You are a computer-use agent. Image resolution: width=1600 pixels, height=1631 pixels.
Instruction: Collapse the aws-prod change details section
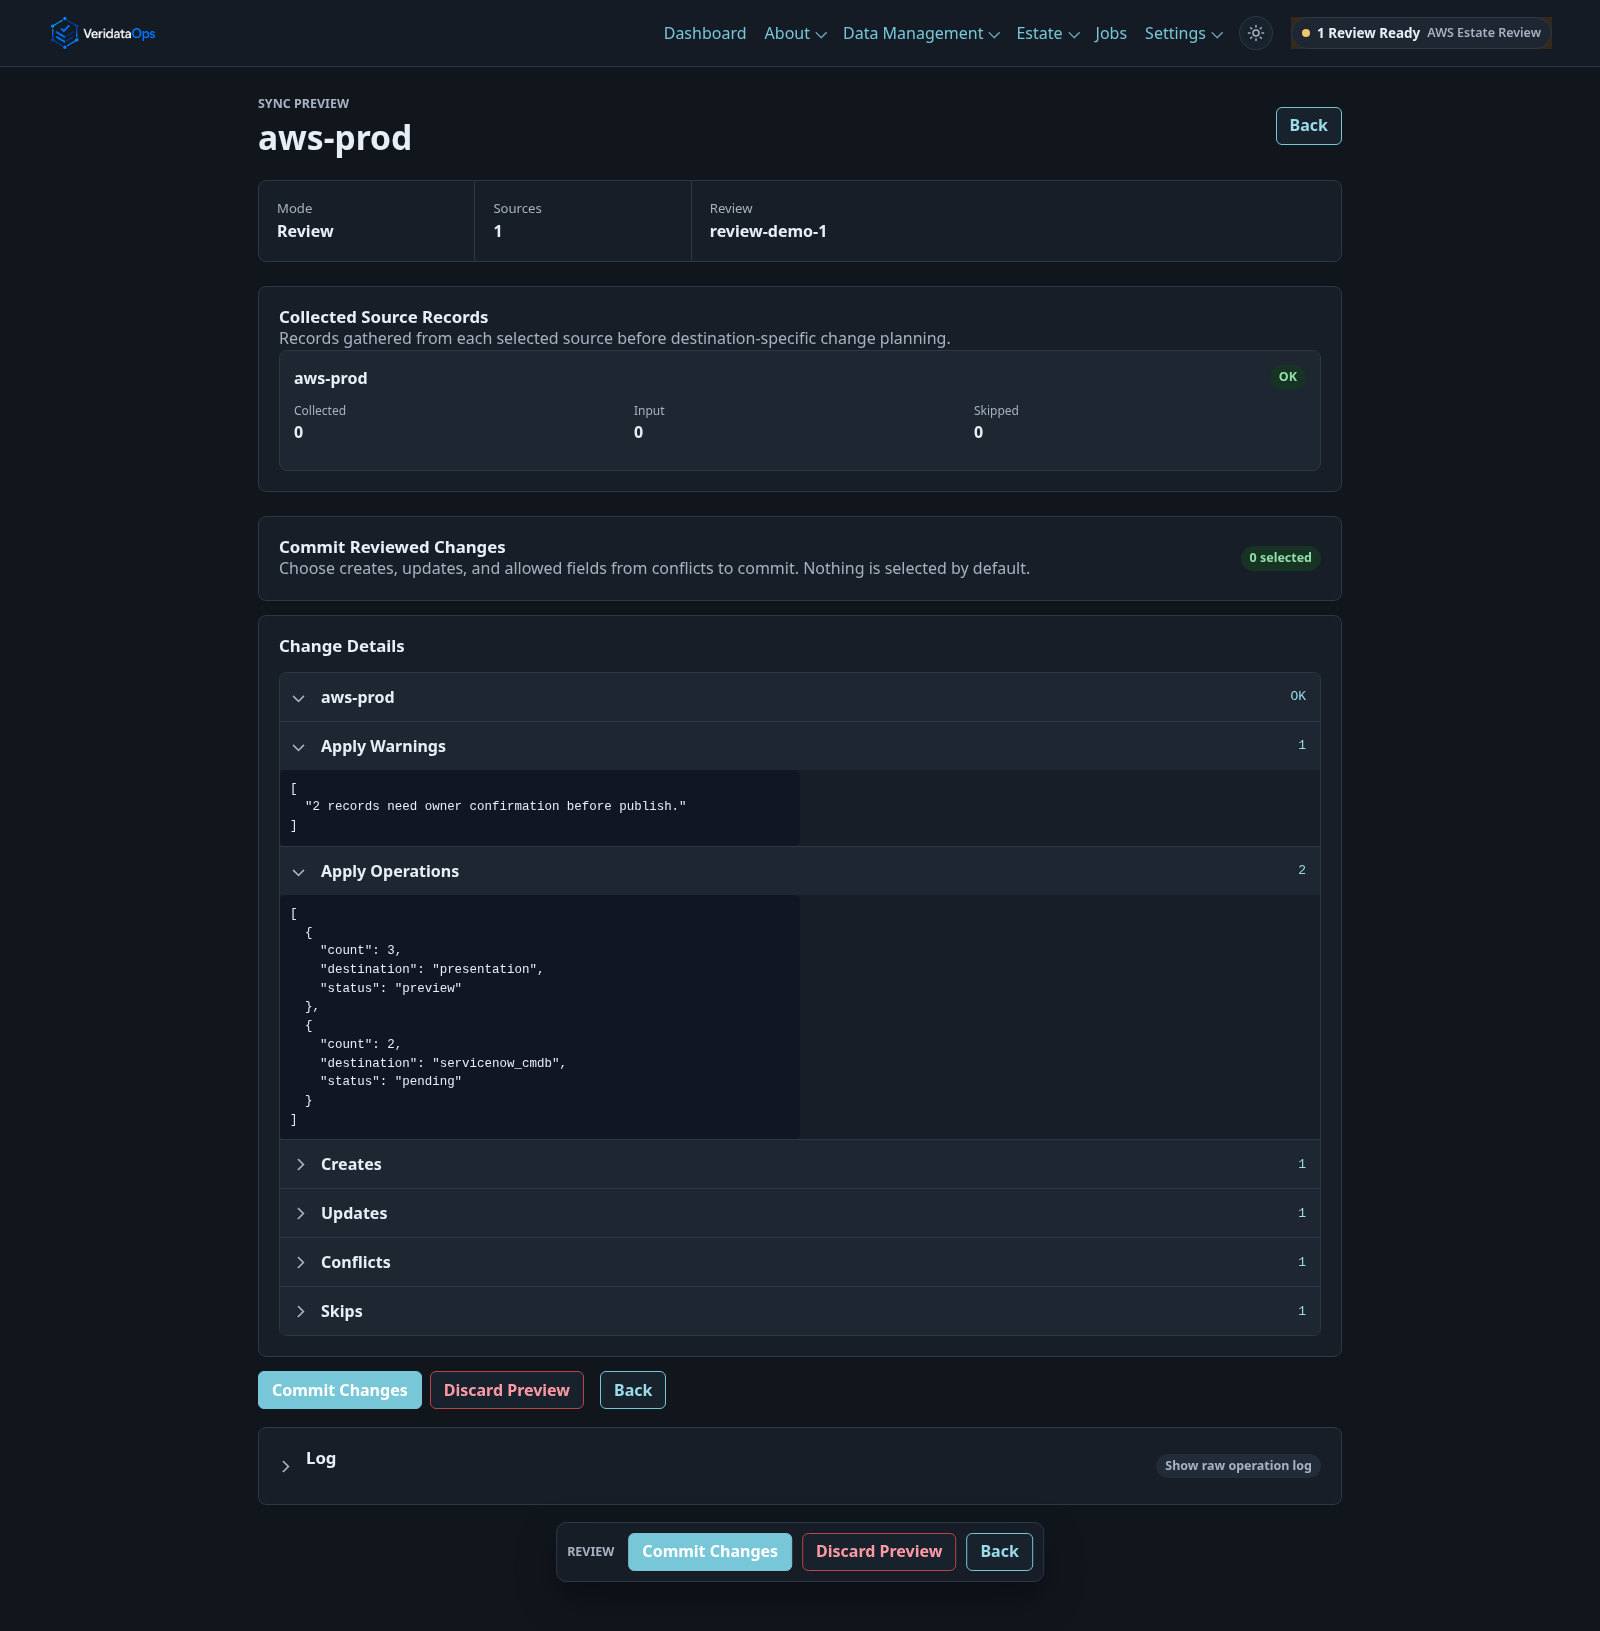800,697
